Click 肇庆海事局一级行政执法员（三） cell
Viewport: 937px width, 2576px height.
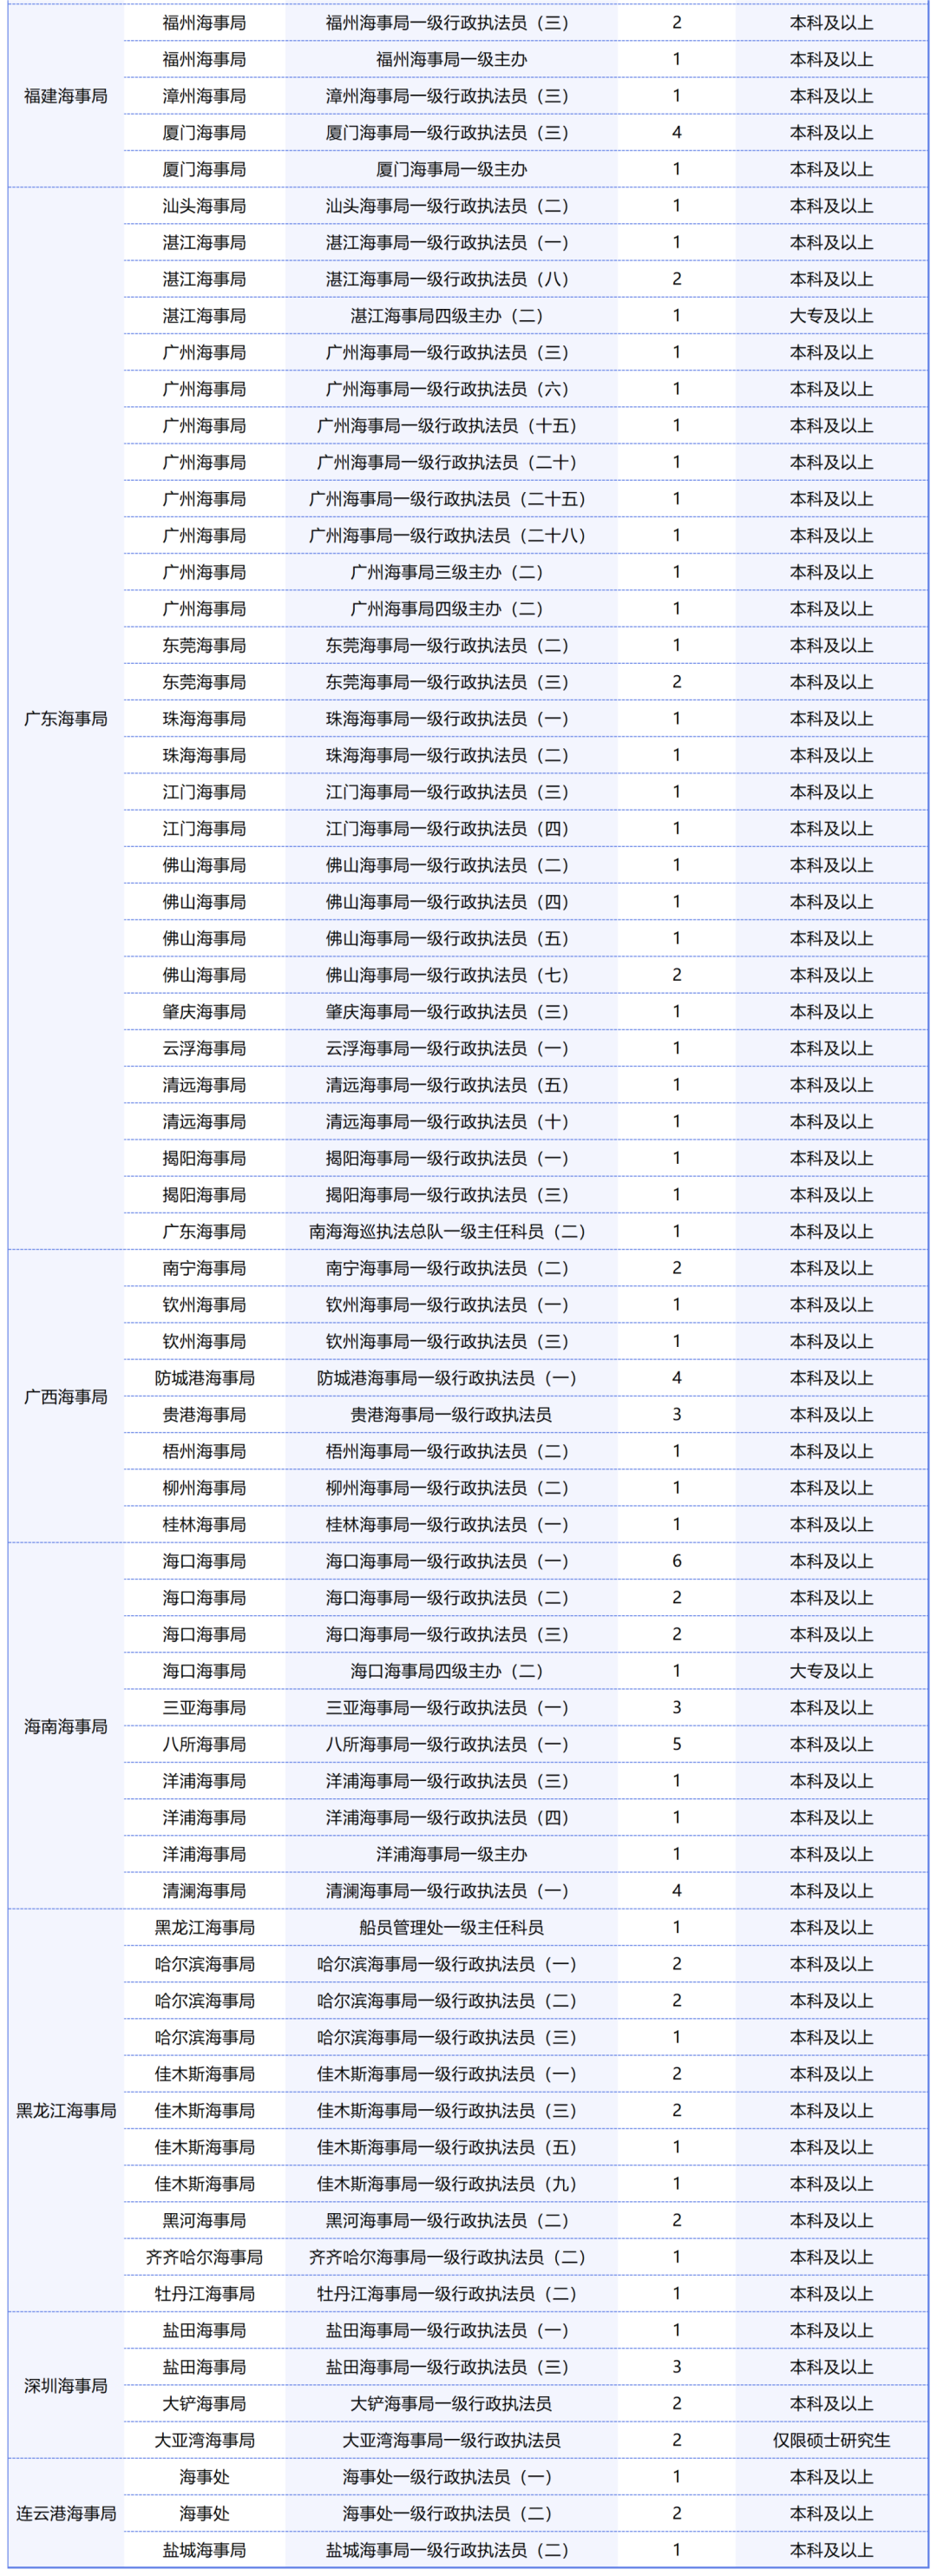451,1011
